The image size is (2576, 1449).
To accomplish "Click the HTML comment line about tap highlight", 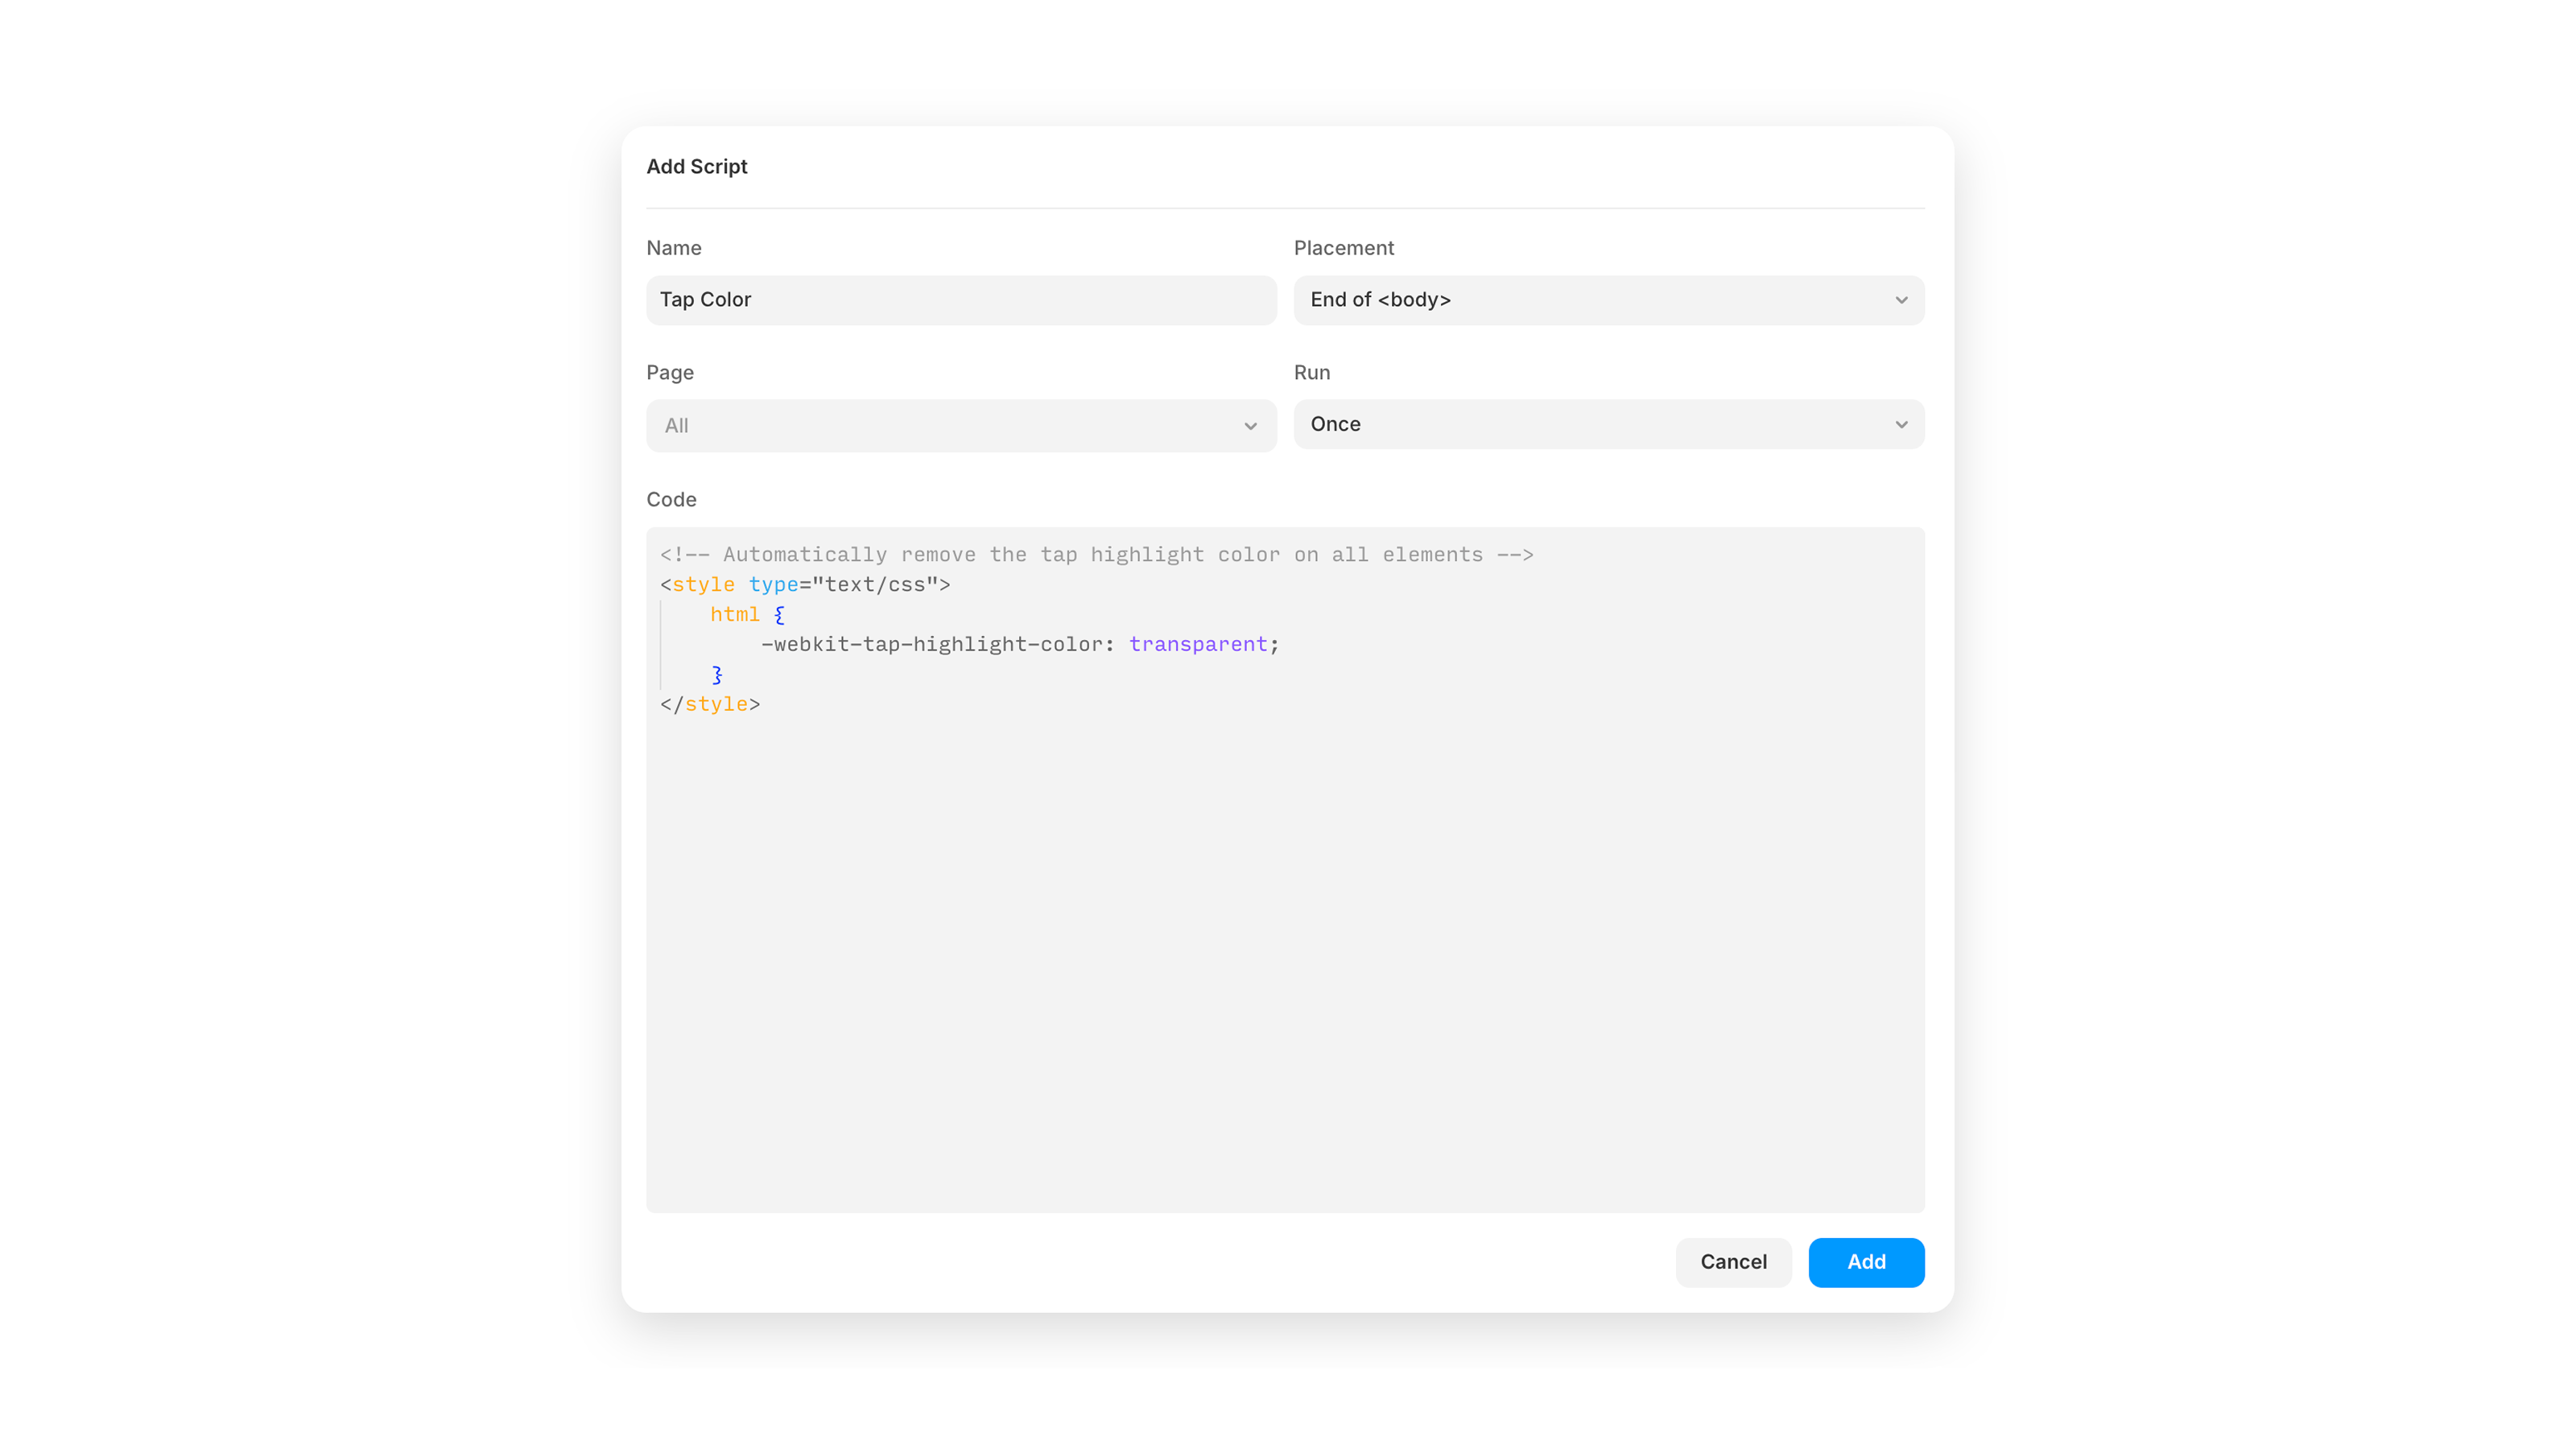I will (1096, 554).
